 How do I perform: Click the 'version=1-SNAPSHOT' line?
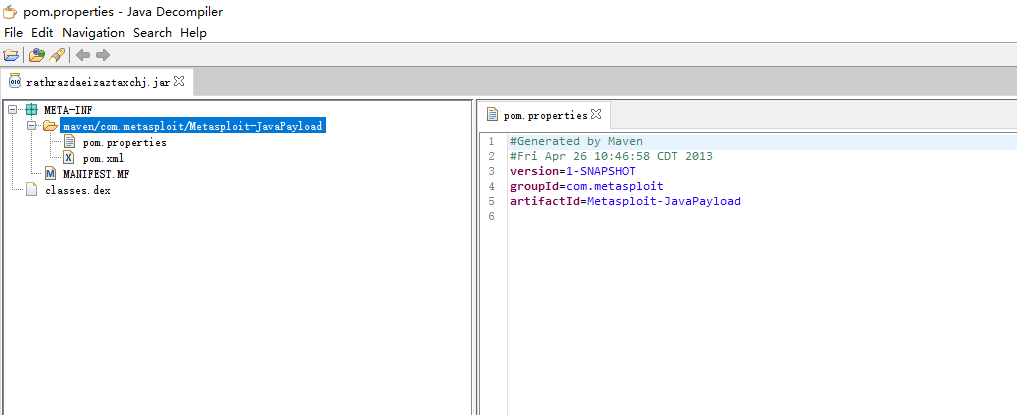[x=573, y=171]
